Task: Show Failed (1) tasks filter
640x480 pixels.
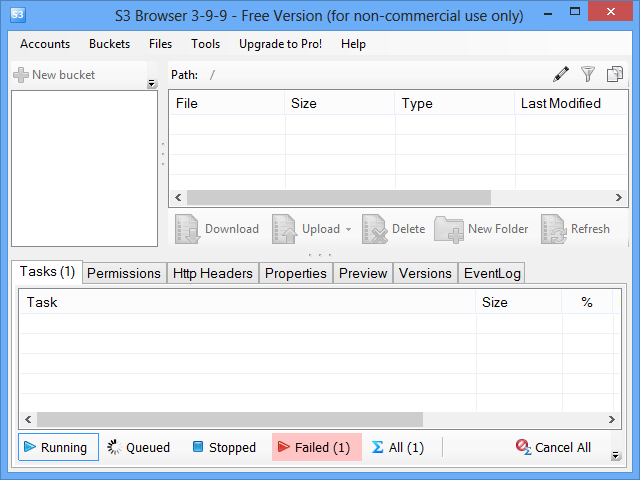Action: pos(317,447)
